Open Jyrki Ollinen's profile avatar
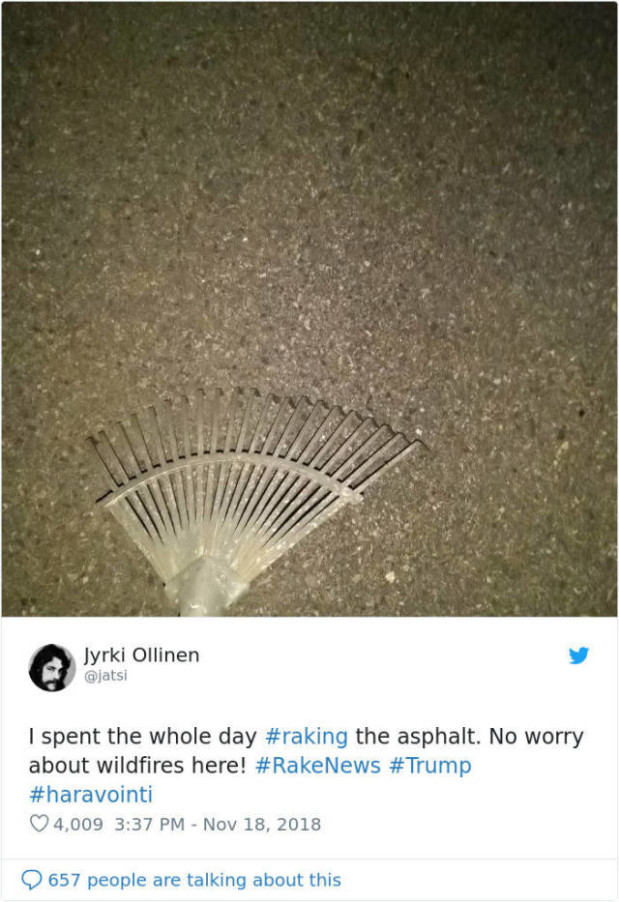Screen dimensions: 619x902 [x=52, y=667]
